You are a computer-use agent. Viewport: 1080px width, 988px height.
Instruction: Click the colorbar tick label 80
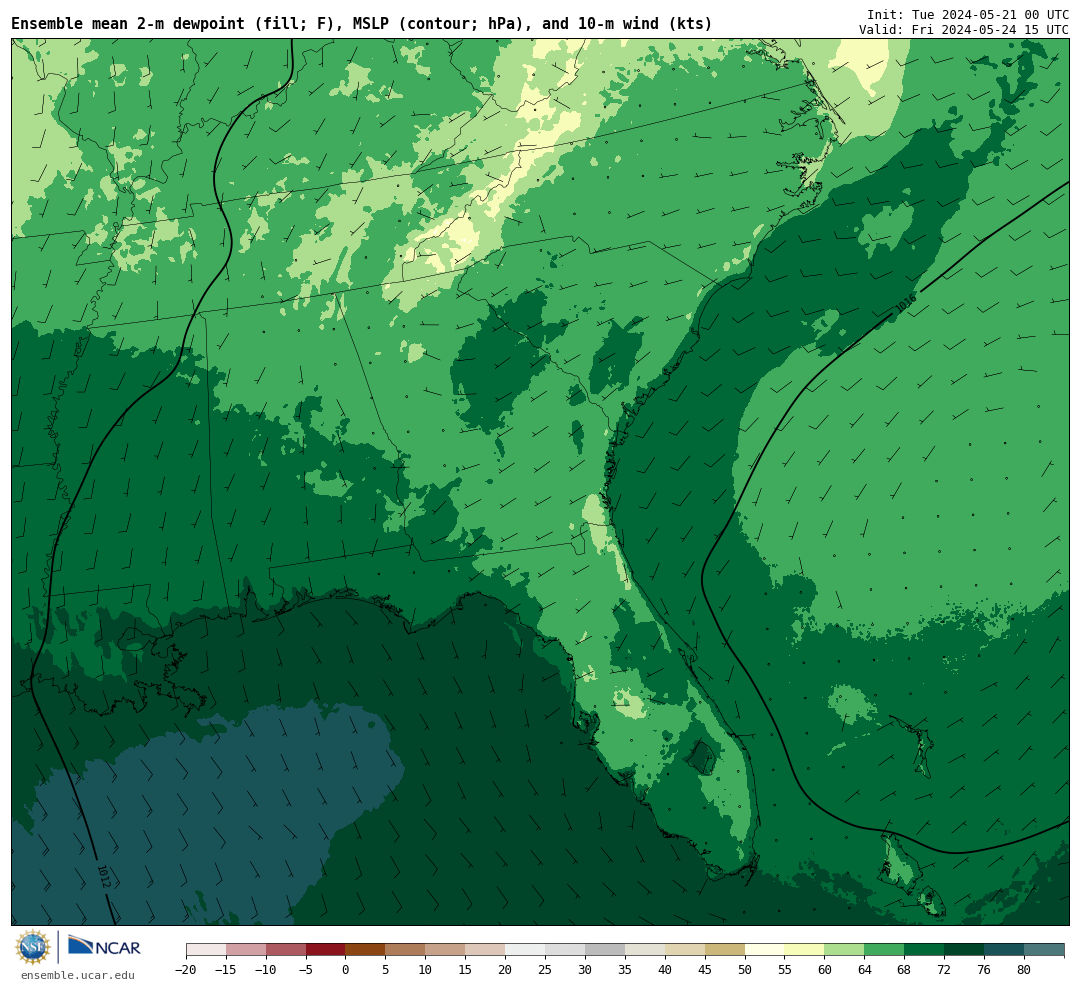[1024, 969]
